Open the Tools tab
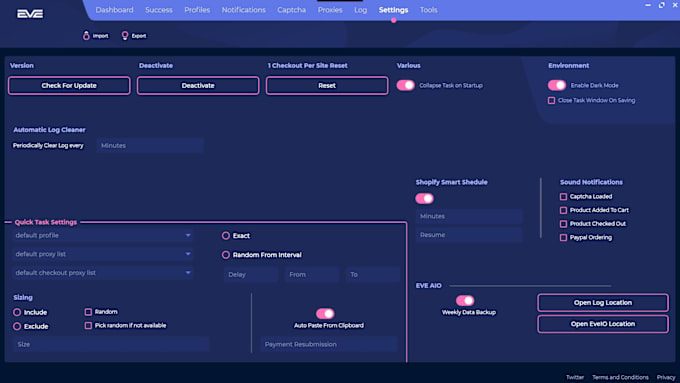 coord(428,10)
